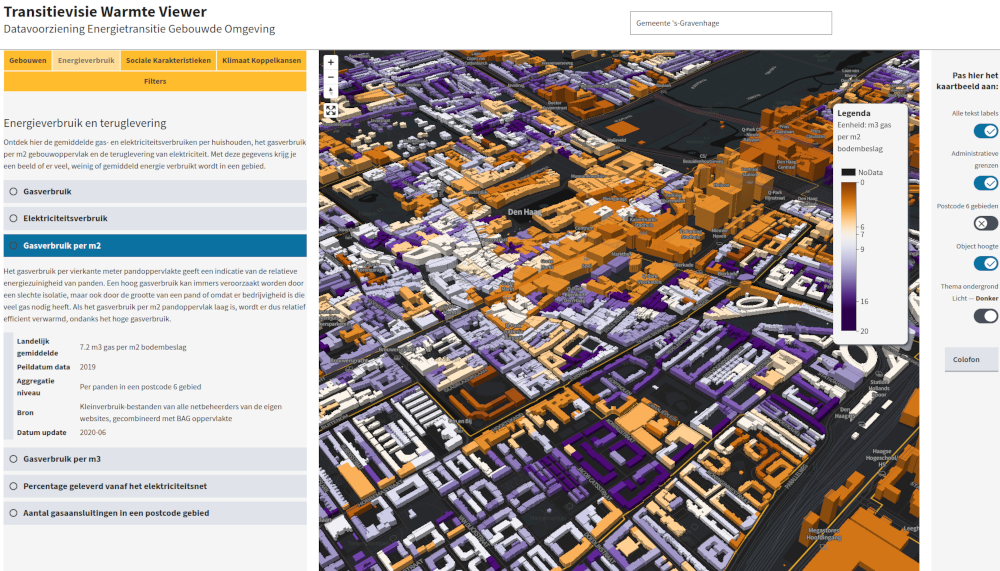Open the Gebouwen tab
The image size is (1000, 571).
[x=28, y=61]
